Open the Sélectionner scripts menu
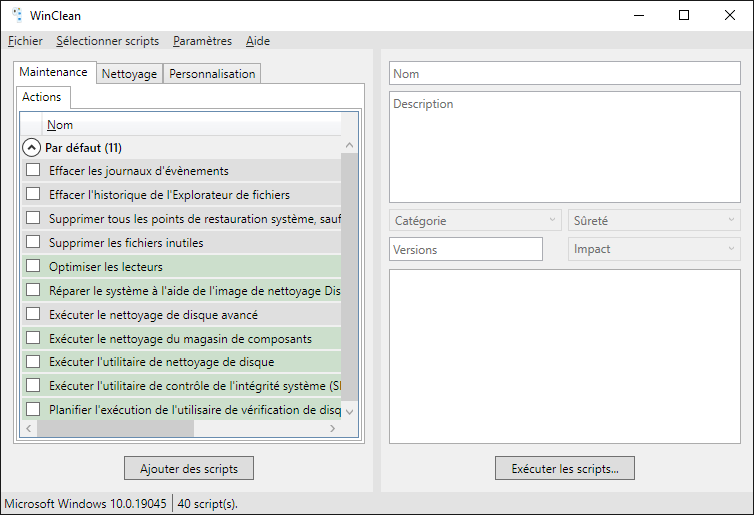 pos(107,41)
